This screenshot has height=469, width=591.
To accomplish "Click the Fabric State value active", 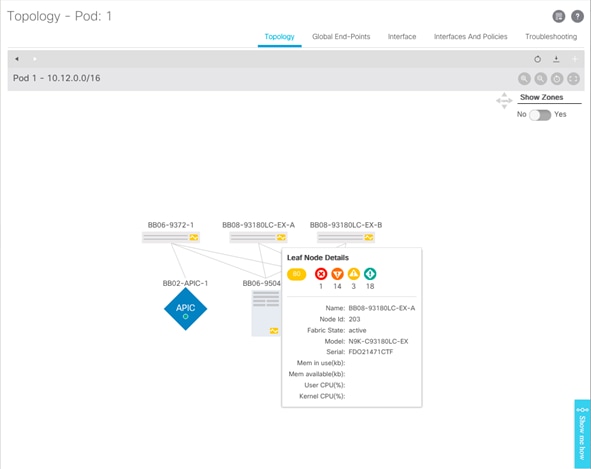I will tap(357, 330).
